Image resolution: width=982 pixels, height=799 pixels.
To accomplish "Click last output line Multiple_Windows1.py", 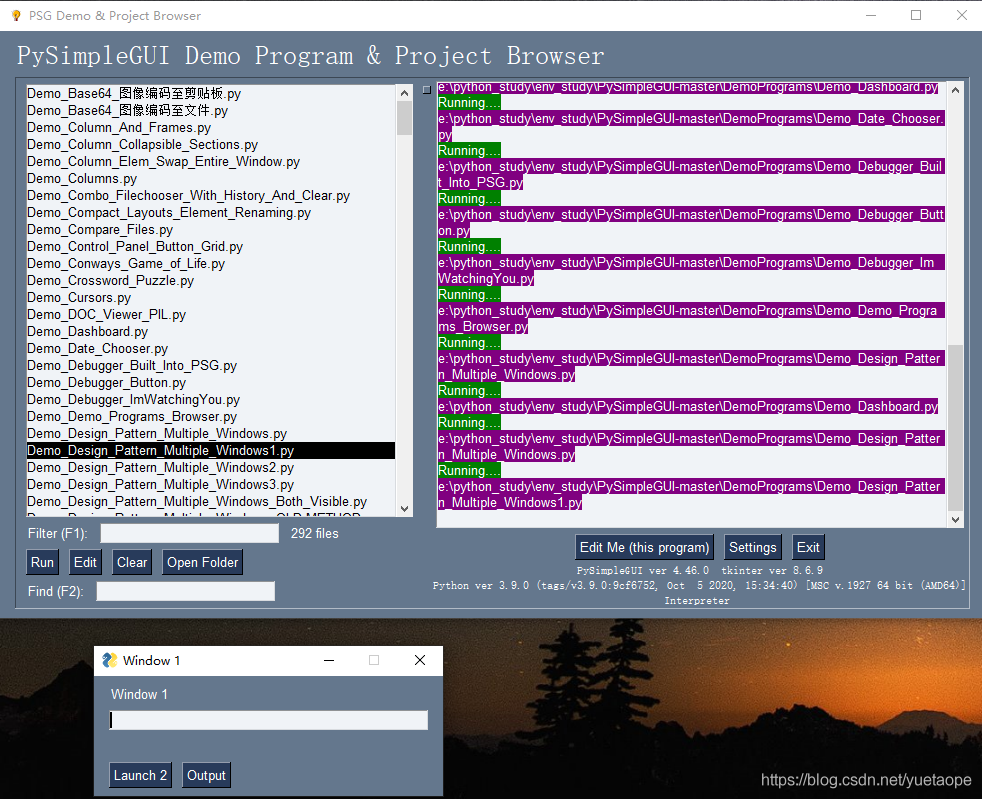I will (691, 495).
